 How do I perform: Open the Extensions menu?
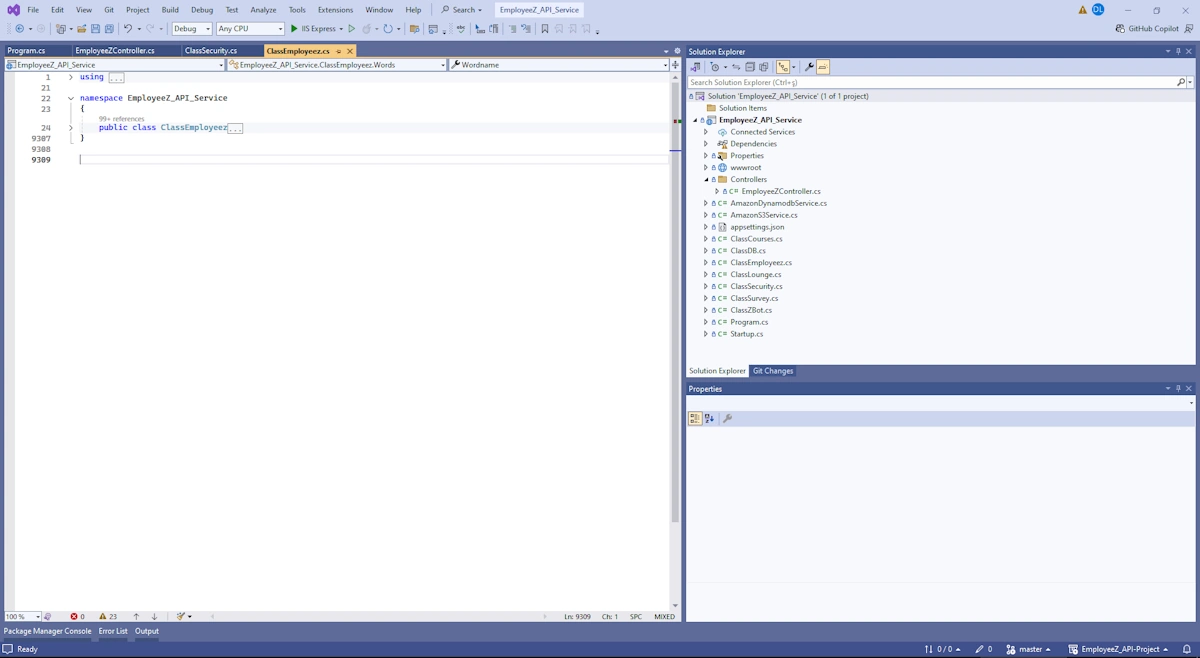335,10
